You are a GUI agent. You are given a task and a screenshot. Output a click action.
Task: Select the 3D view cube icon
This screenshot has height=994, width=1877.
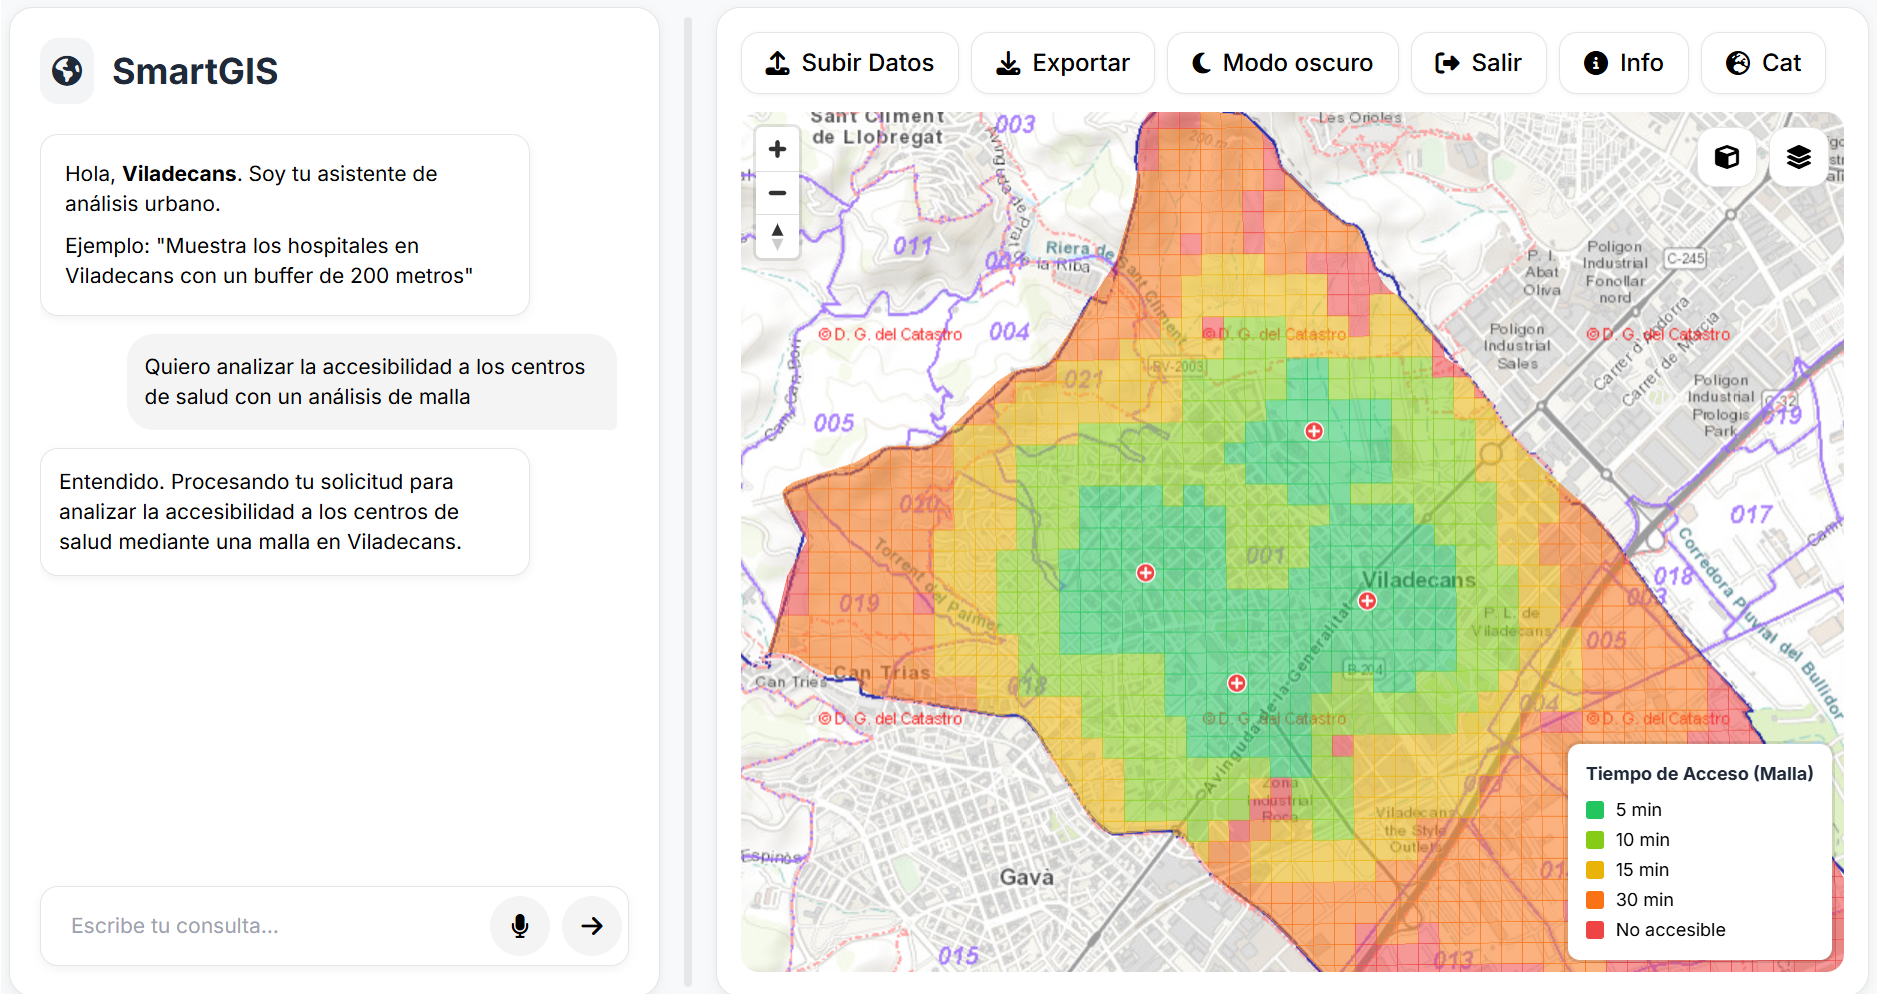coord(1727,157)
